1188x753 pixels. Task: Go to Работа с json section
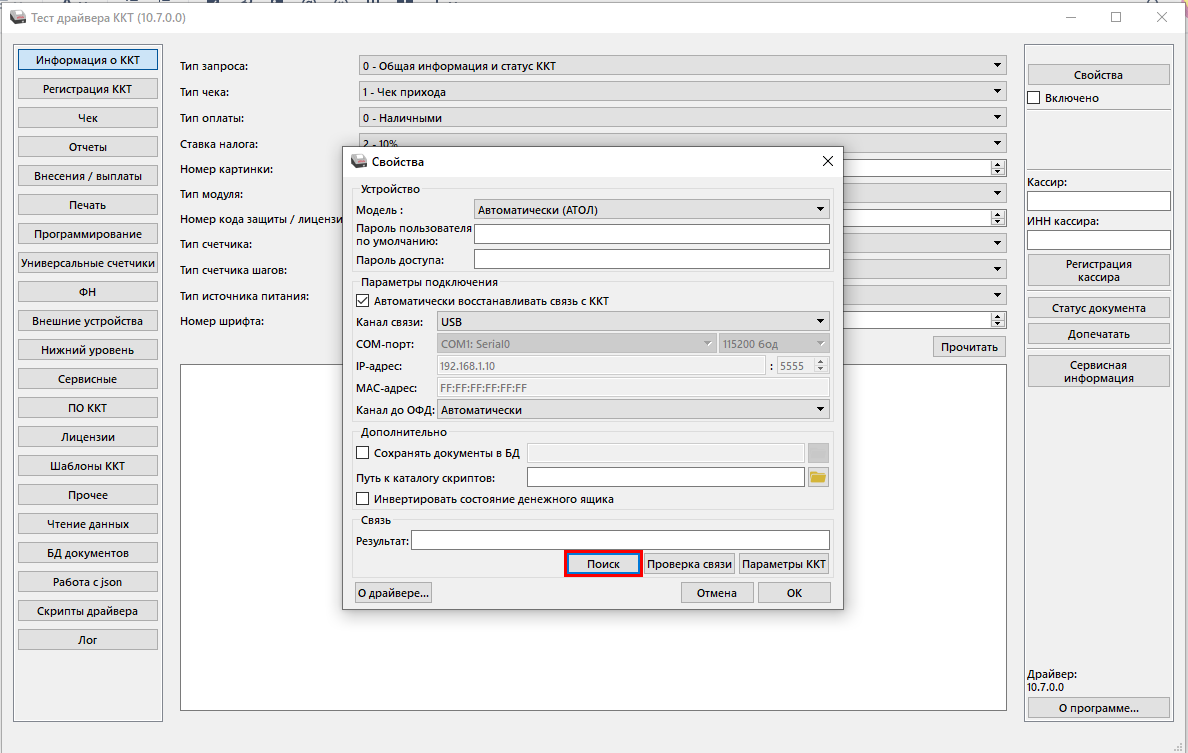(x=87, y=582)
